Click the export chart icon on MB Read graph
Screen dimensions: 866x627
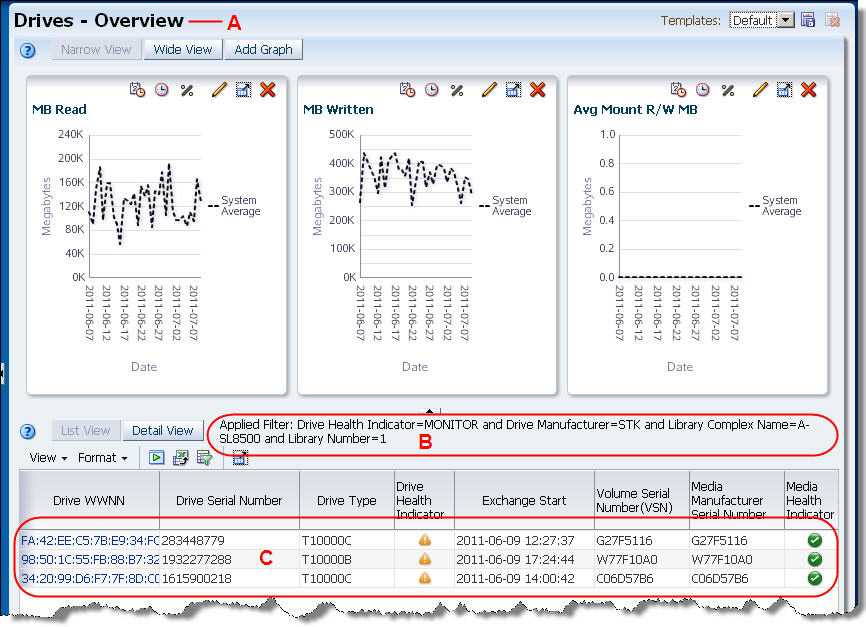(x=244, y=89)
